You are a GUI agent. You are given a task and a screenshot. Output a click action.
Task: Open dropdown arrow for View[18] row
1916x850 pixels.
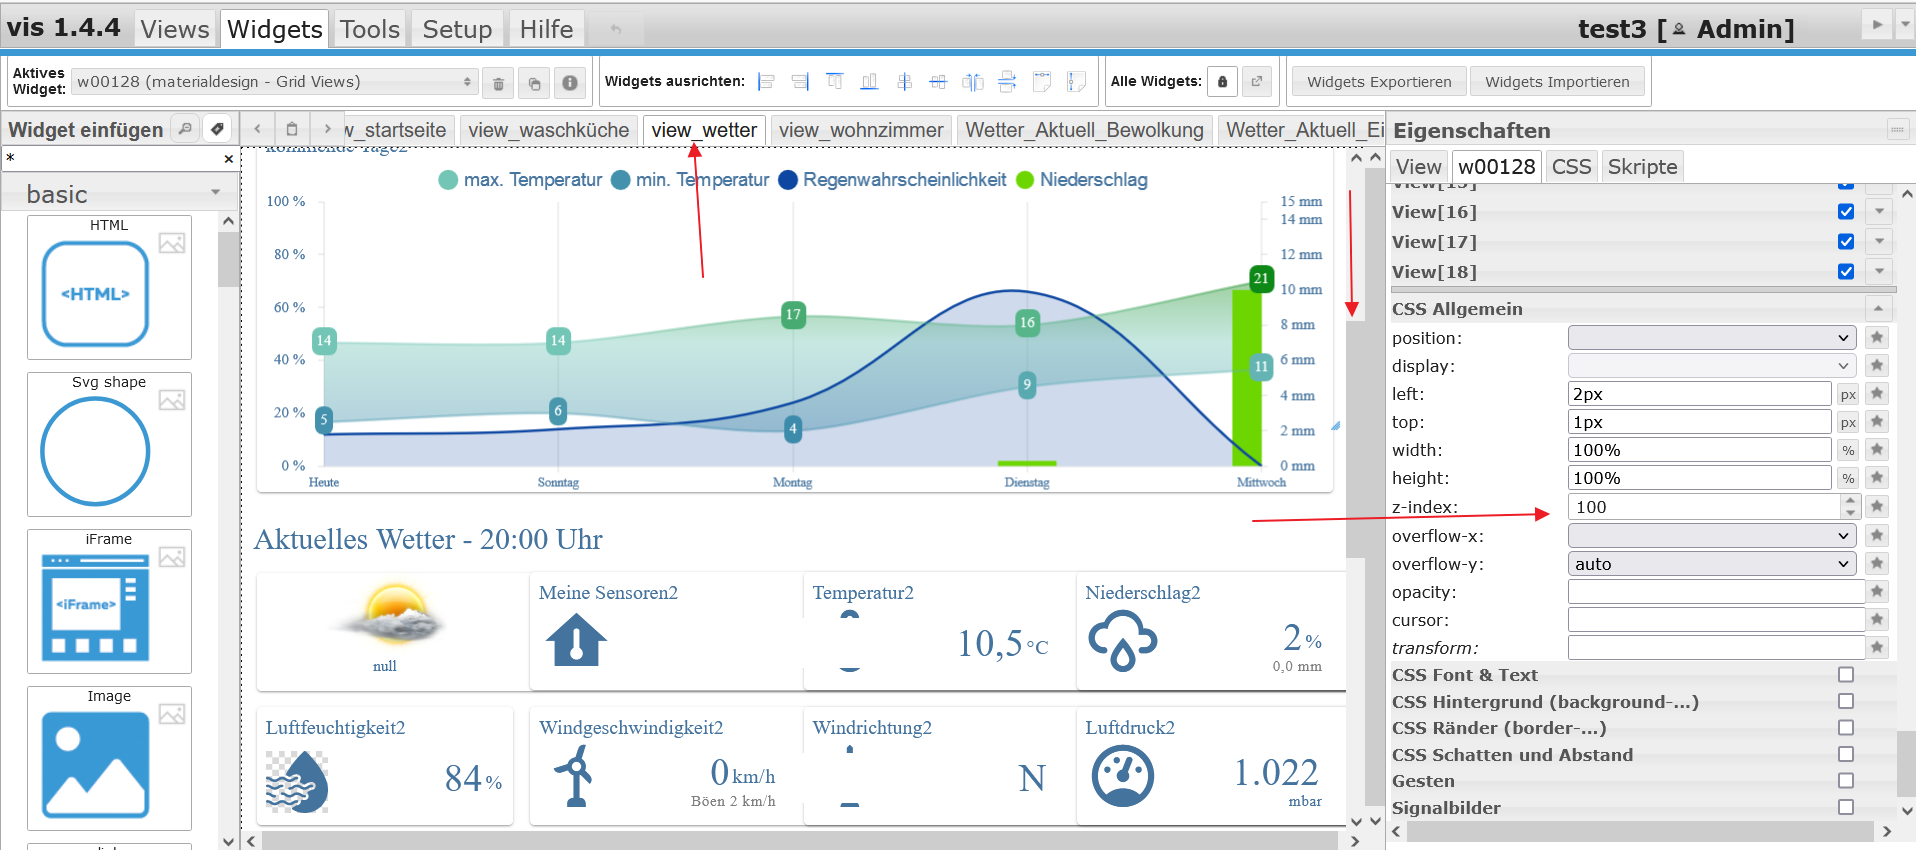point(1879,272)
